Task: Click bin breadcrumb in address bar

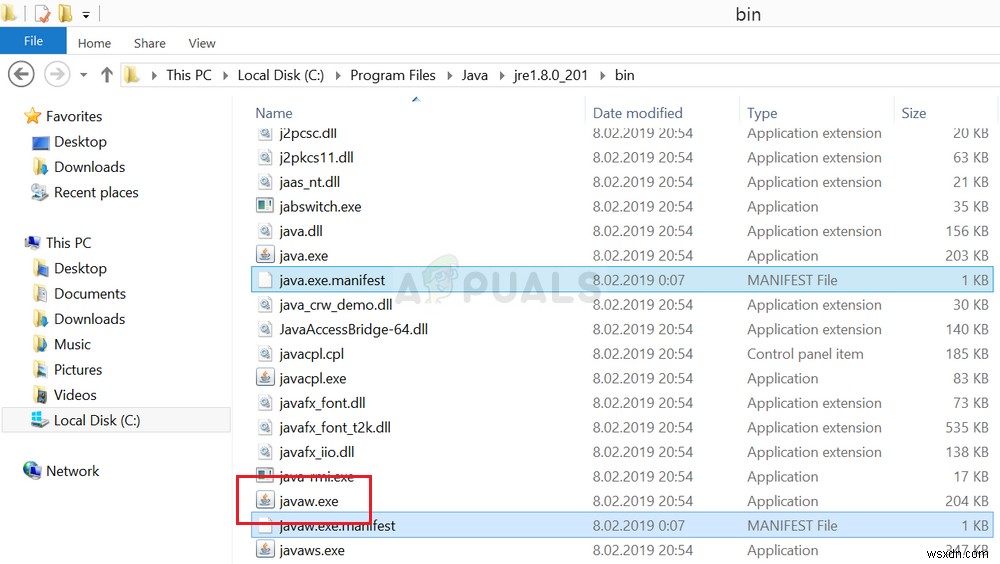Action: [x=624, y=75]
